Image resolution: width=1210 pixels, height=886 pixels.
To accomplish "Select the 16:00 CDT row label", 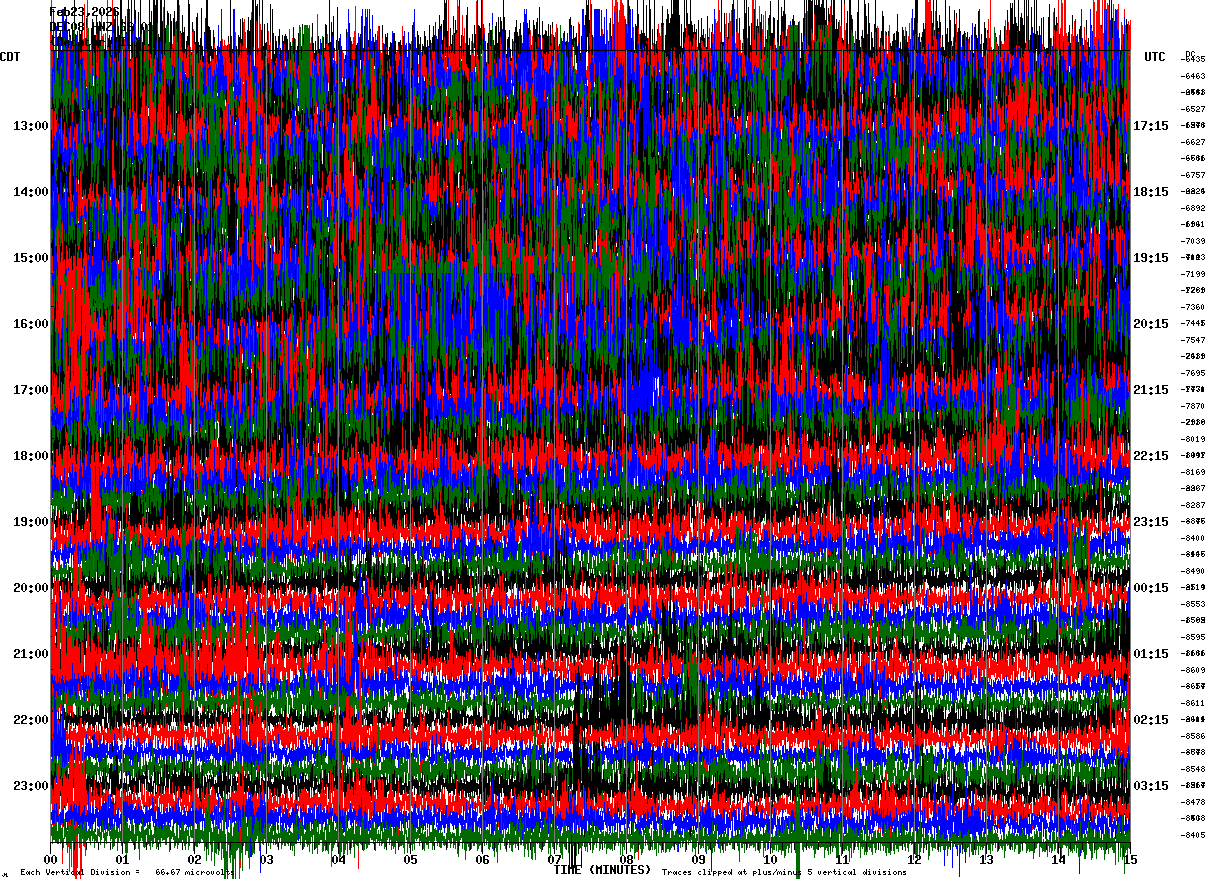I will tap(31, 324).
